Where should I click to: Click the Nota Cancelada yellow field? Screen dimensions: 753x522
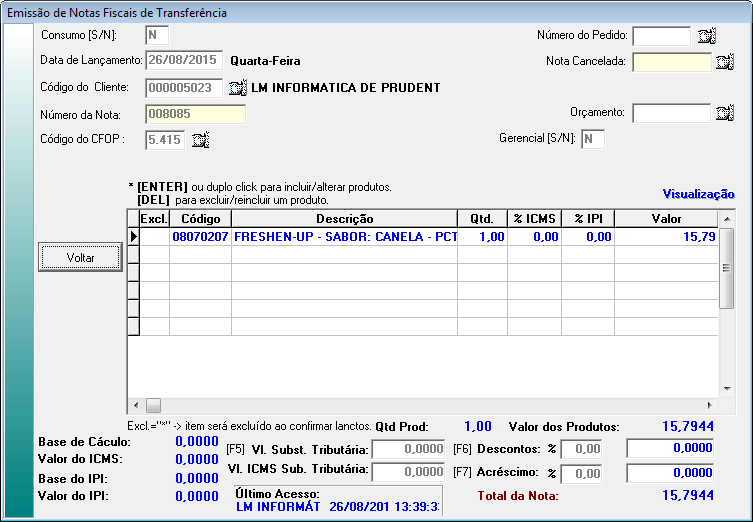(x=670, y=62)
